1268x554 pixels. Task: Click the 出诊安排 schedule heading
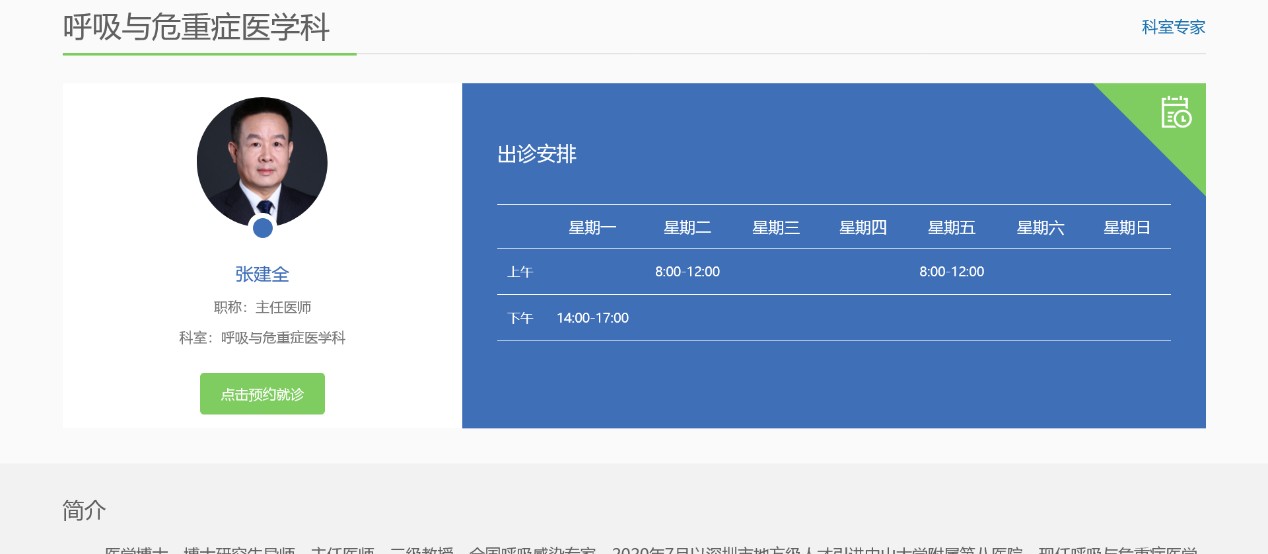(537, 155)
